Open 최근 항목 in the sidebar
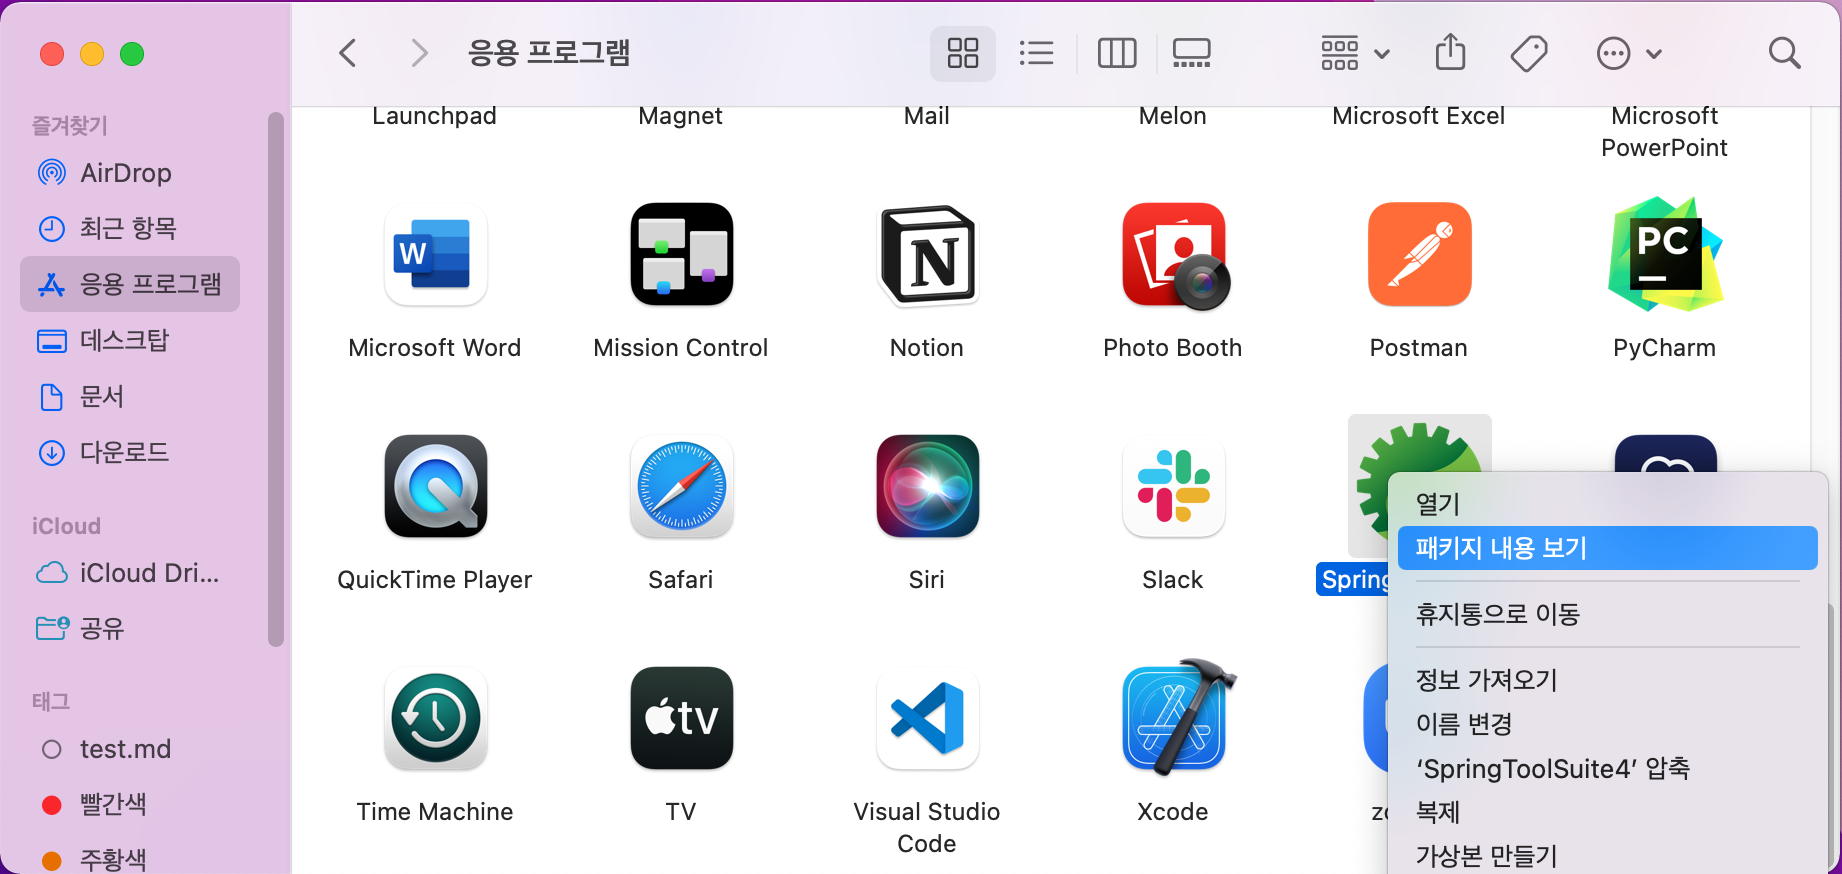1842x874 pixels. point(130,228)
